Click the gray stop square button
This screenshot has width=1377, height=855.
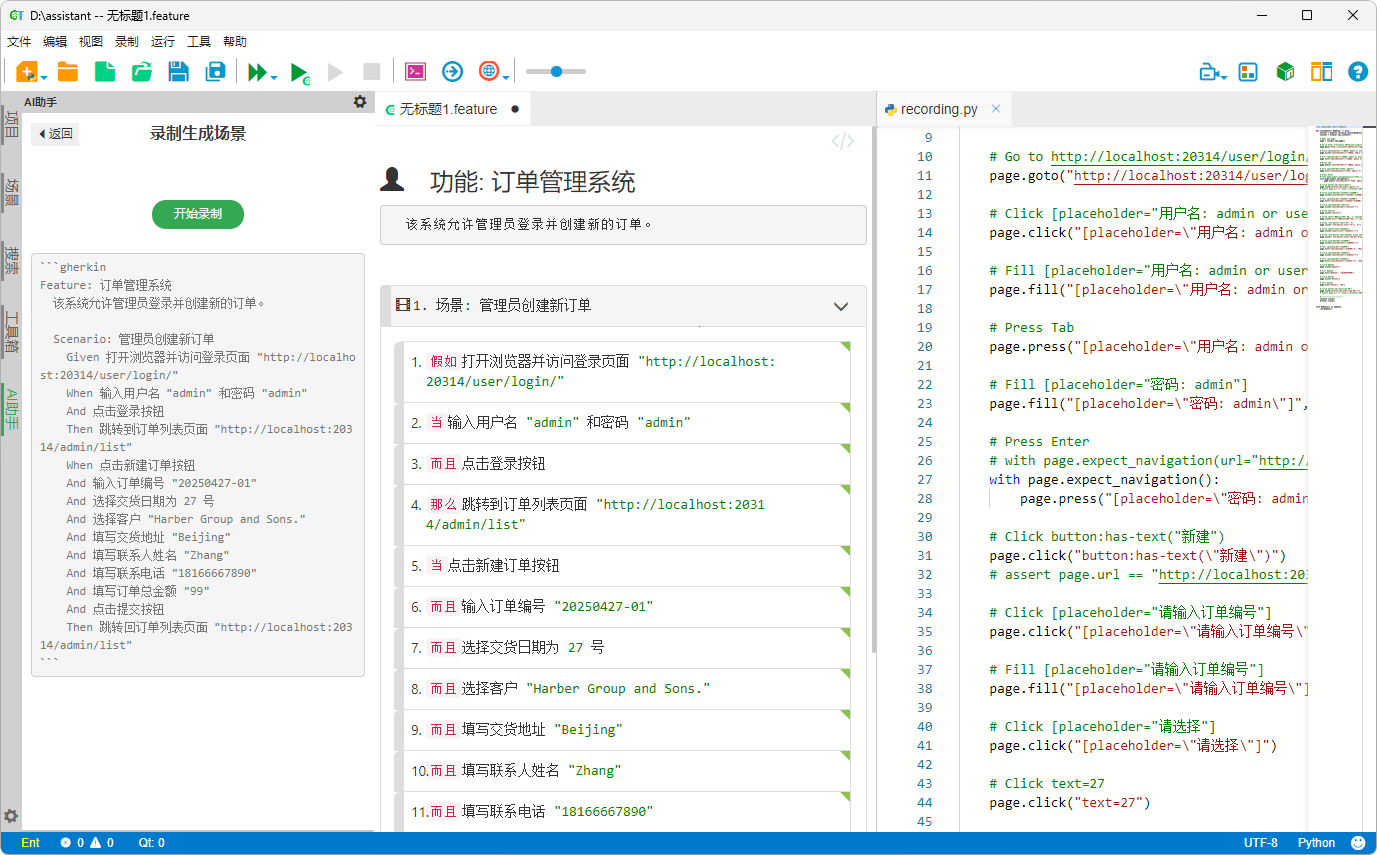[x=371, y=72]
